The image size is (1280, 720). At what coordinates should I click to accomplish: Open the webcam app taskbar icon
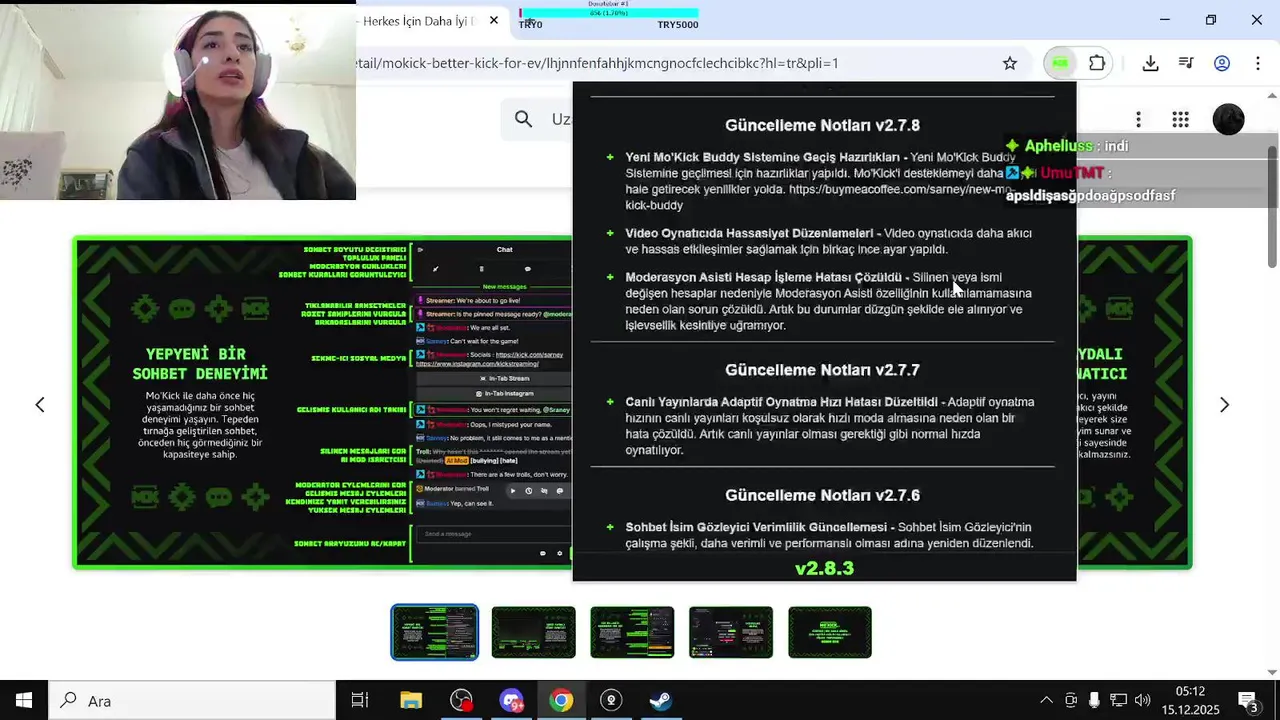point(611,700)
